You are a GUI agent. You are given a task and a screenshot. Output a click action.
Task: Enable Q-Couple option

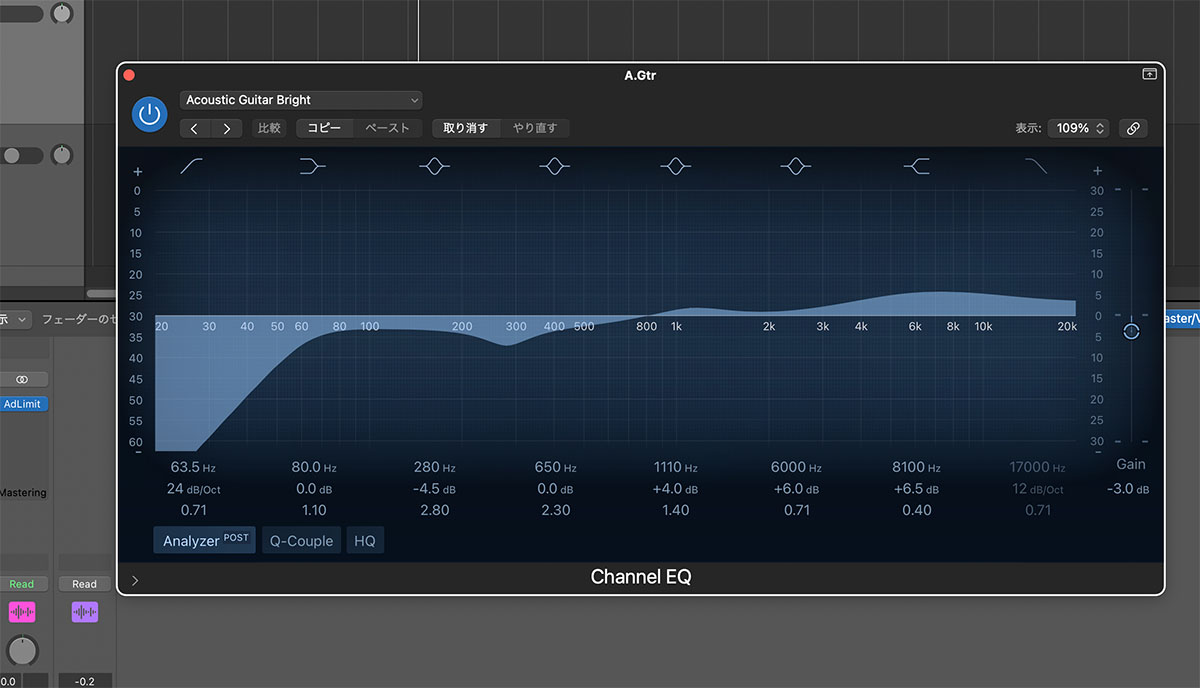pyautogui.click(x=301, y=541)
